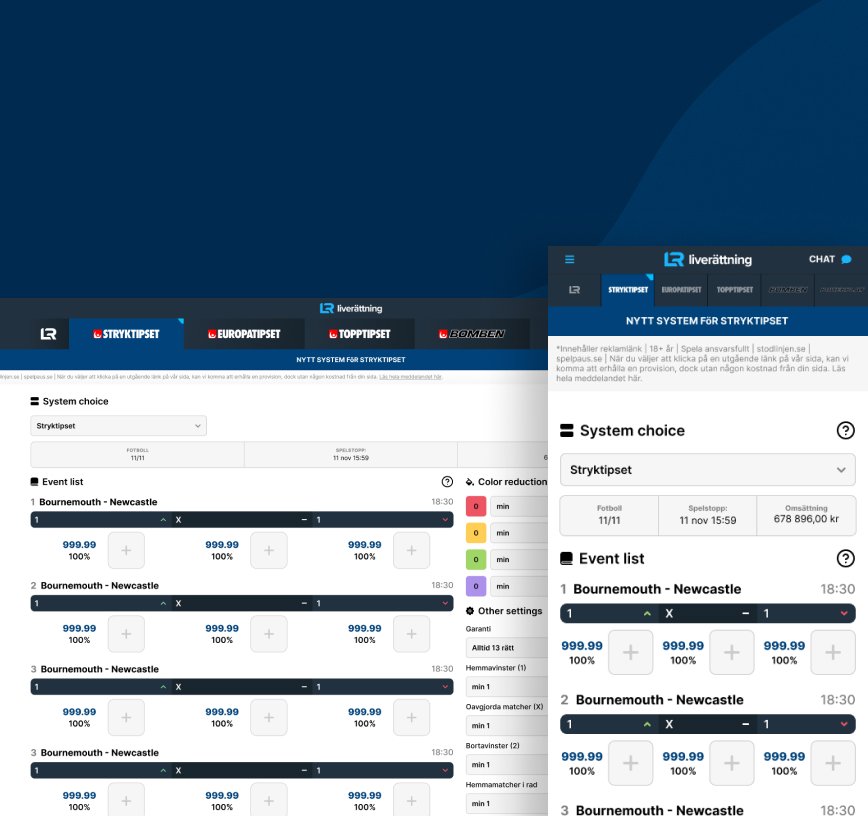
Task: Click minus icon in mobile match 2 bar
Action: 746,724
